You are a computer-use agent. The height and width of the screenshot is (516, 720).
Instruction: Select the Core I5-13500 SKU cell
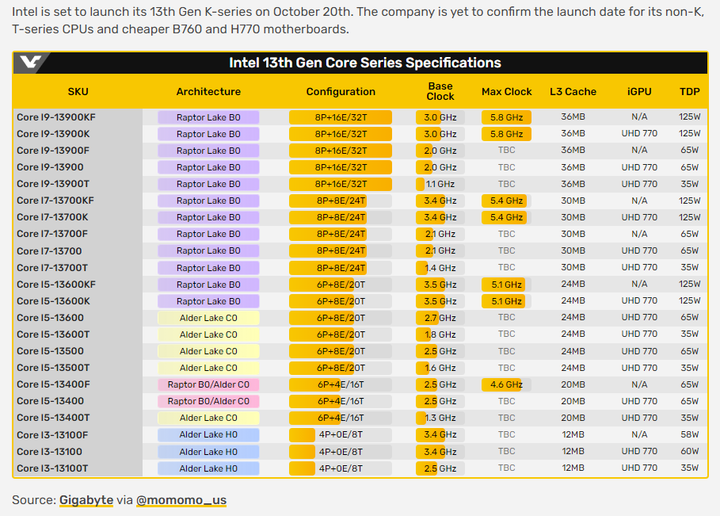[78, 351]
